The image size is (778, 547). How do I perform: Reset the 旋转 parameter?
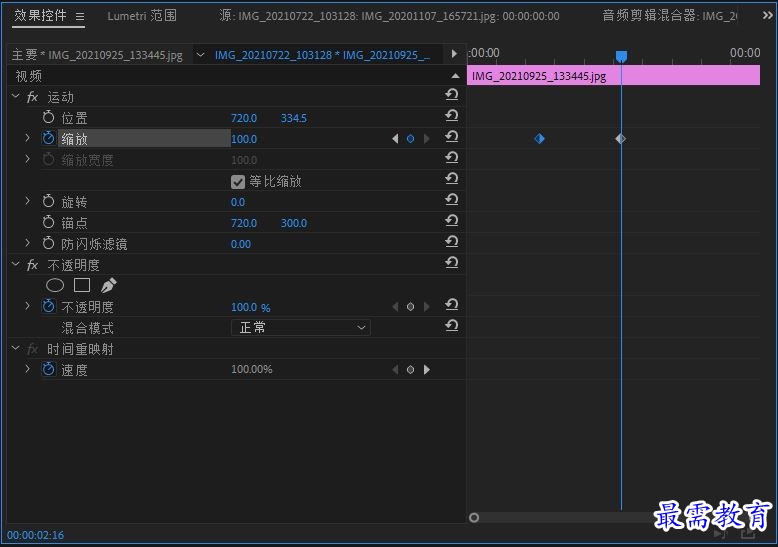tap(452, 200)
